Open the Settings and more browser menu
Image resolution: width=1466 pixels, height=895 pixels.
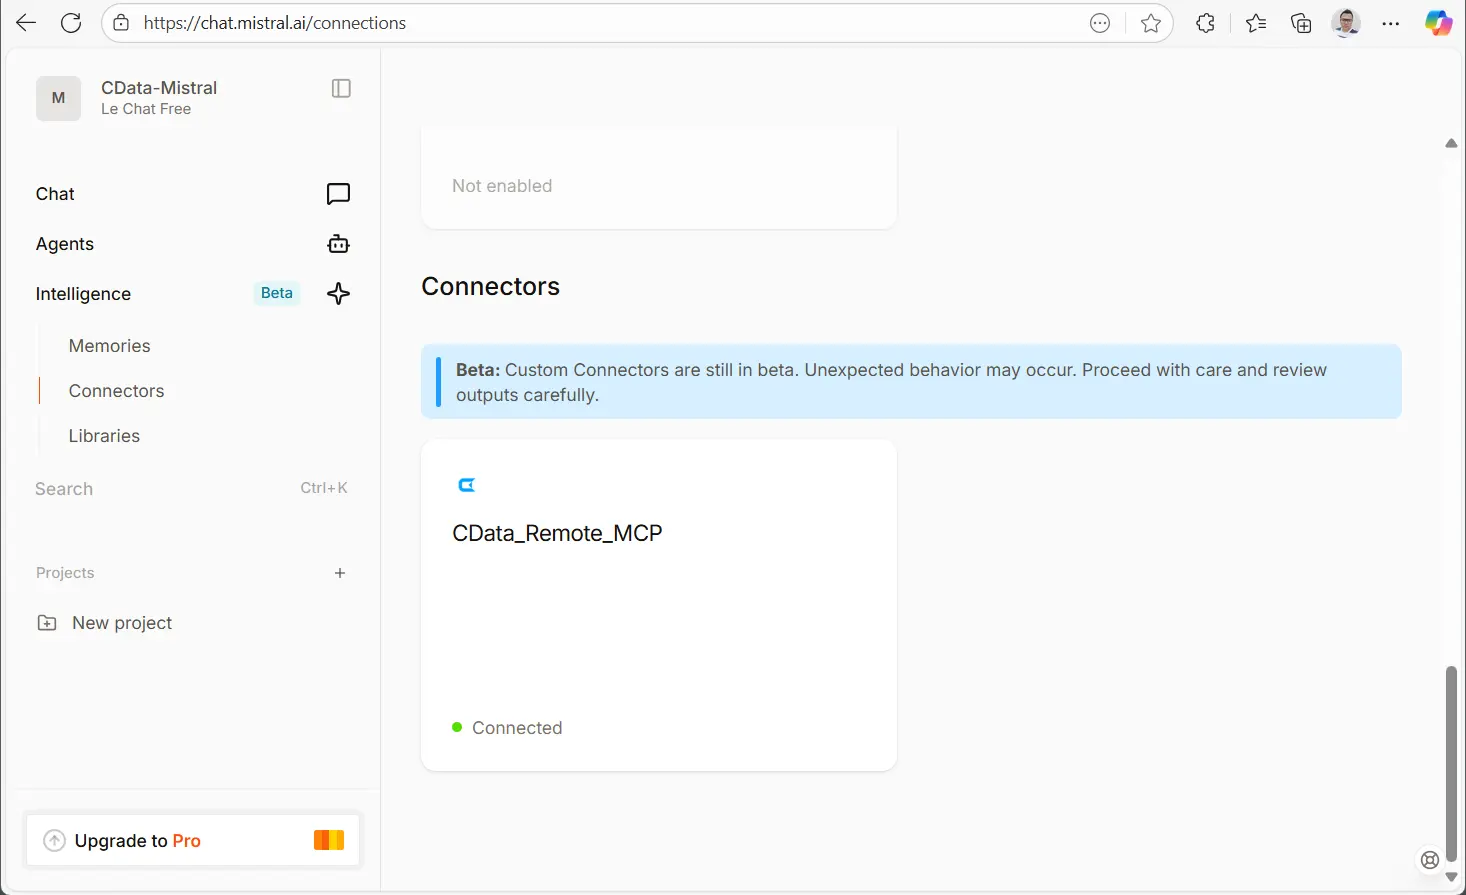coord(1391,22)
